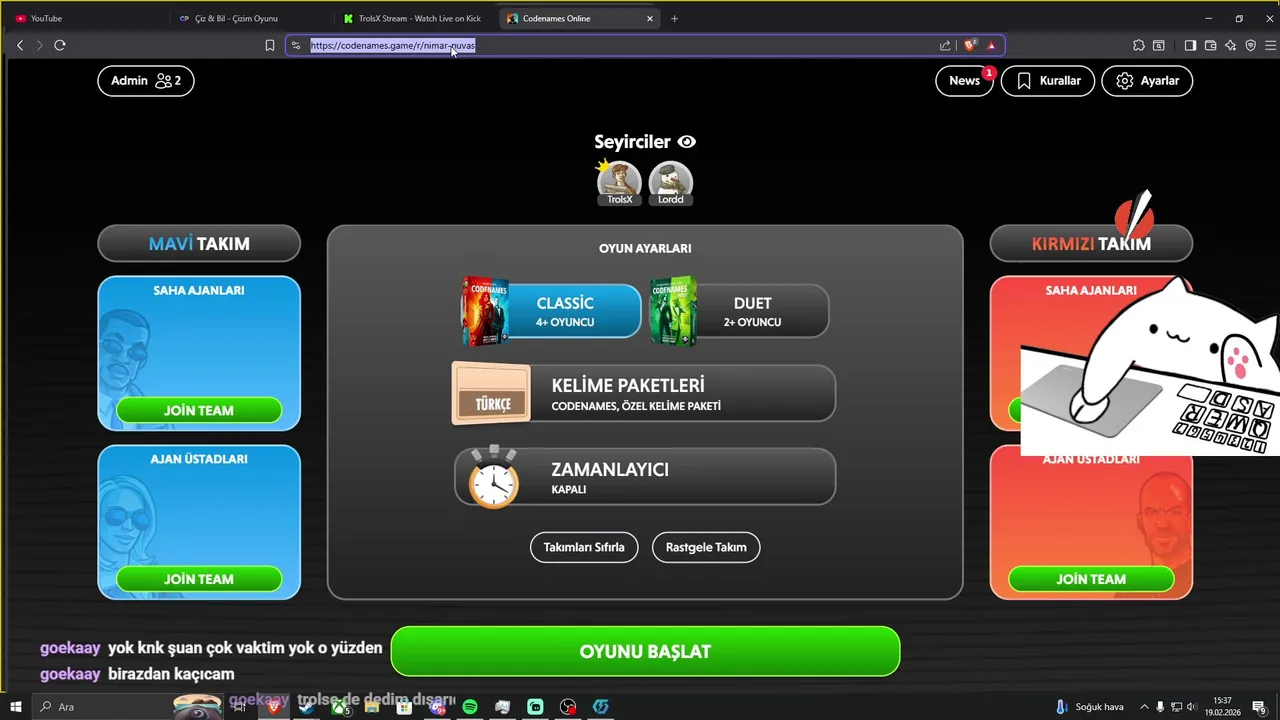
Task: Open the notification center icon
Action: tap(1259, 707)
